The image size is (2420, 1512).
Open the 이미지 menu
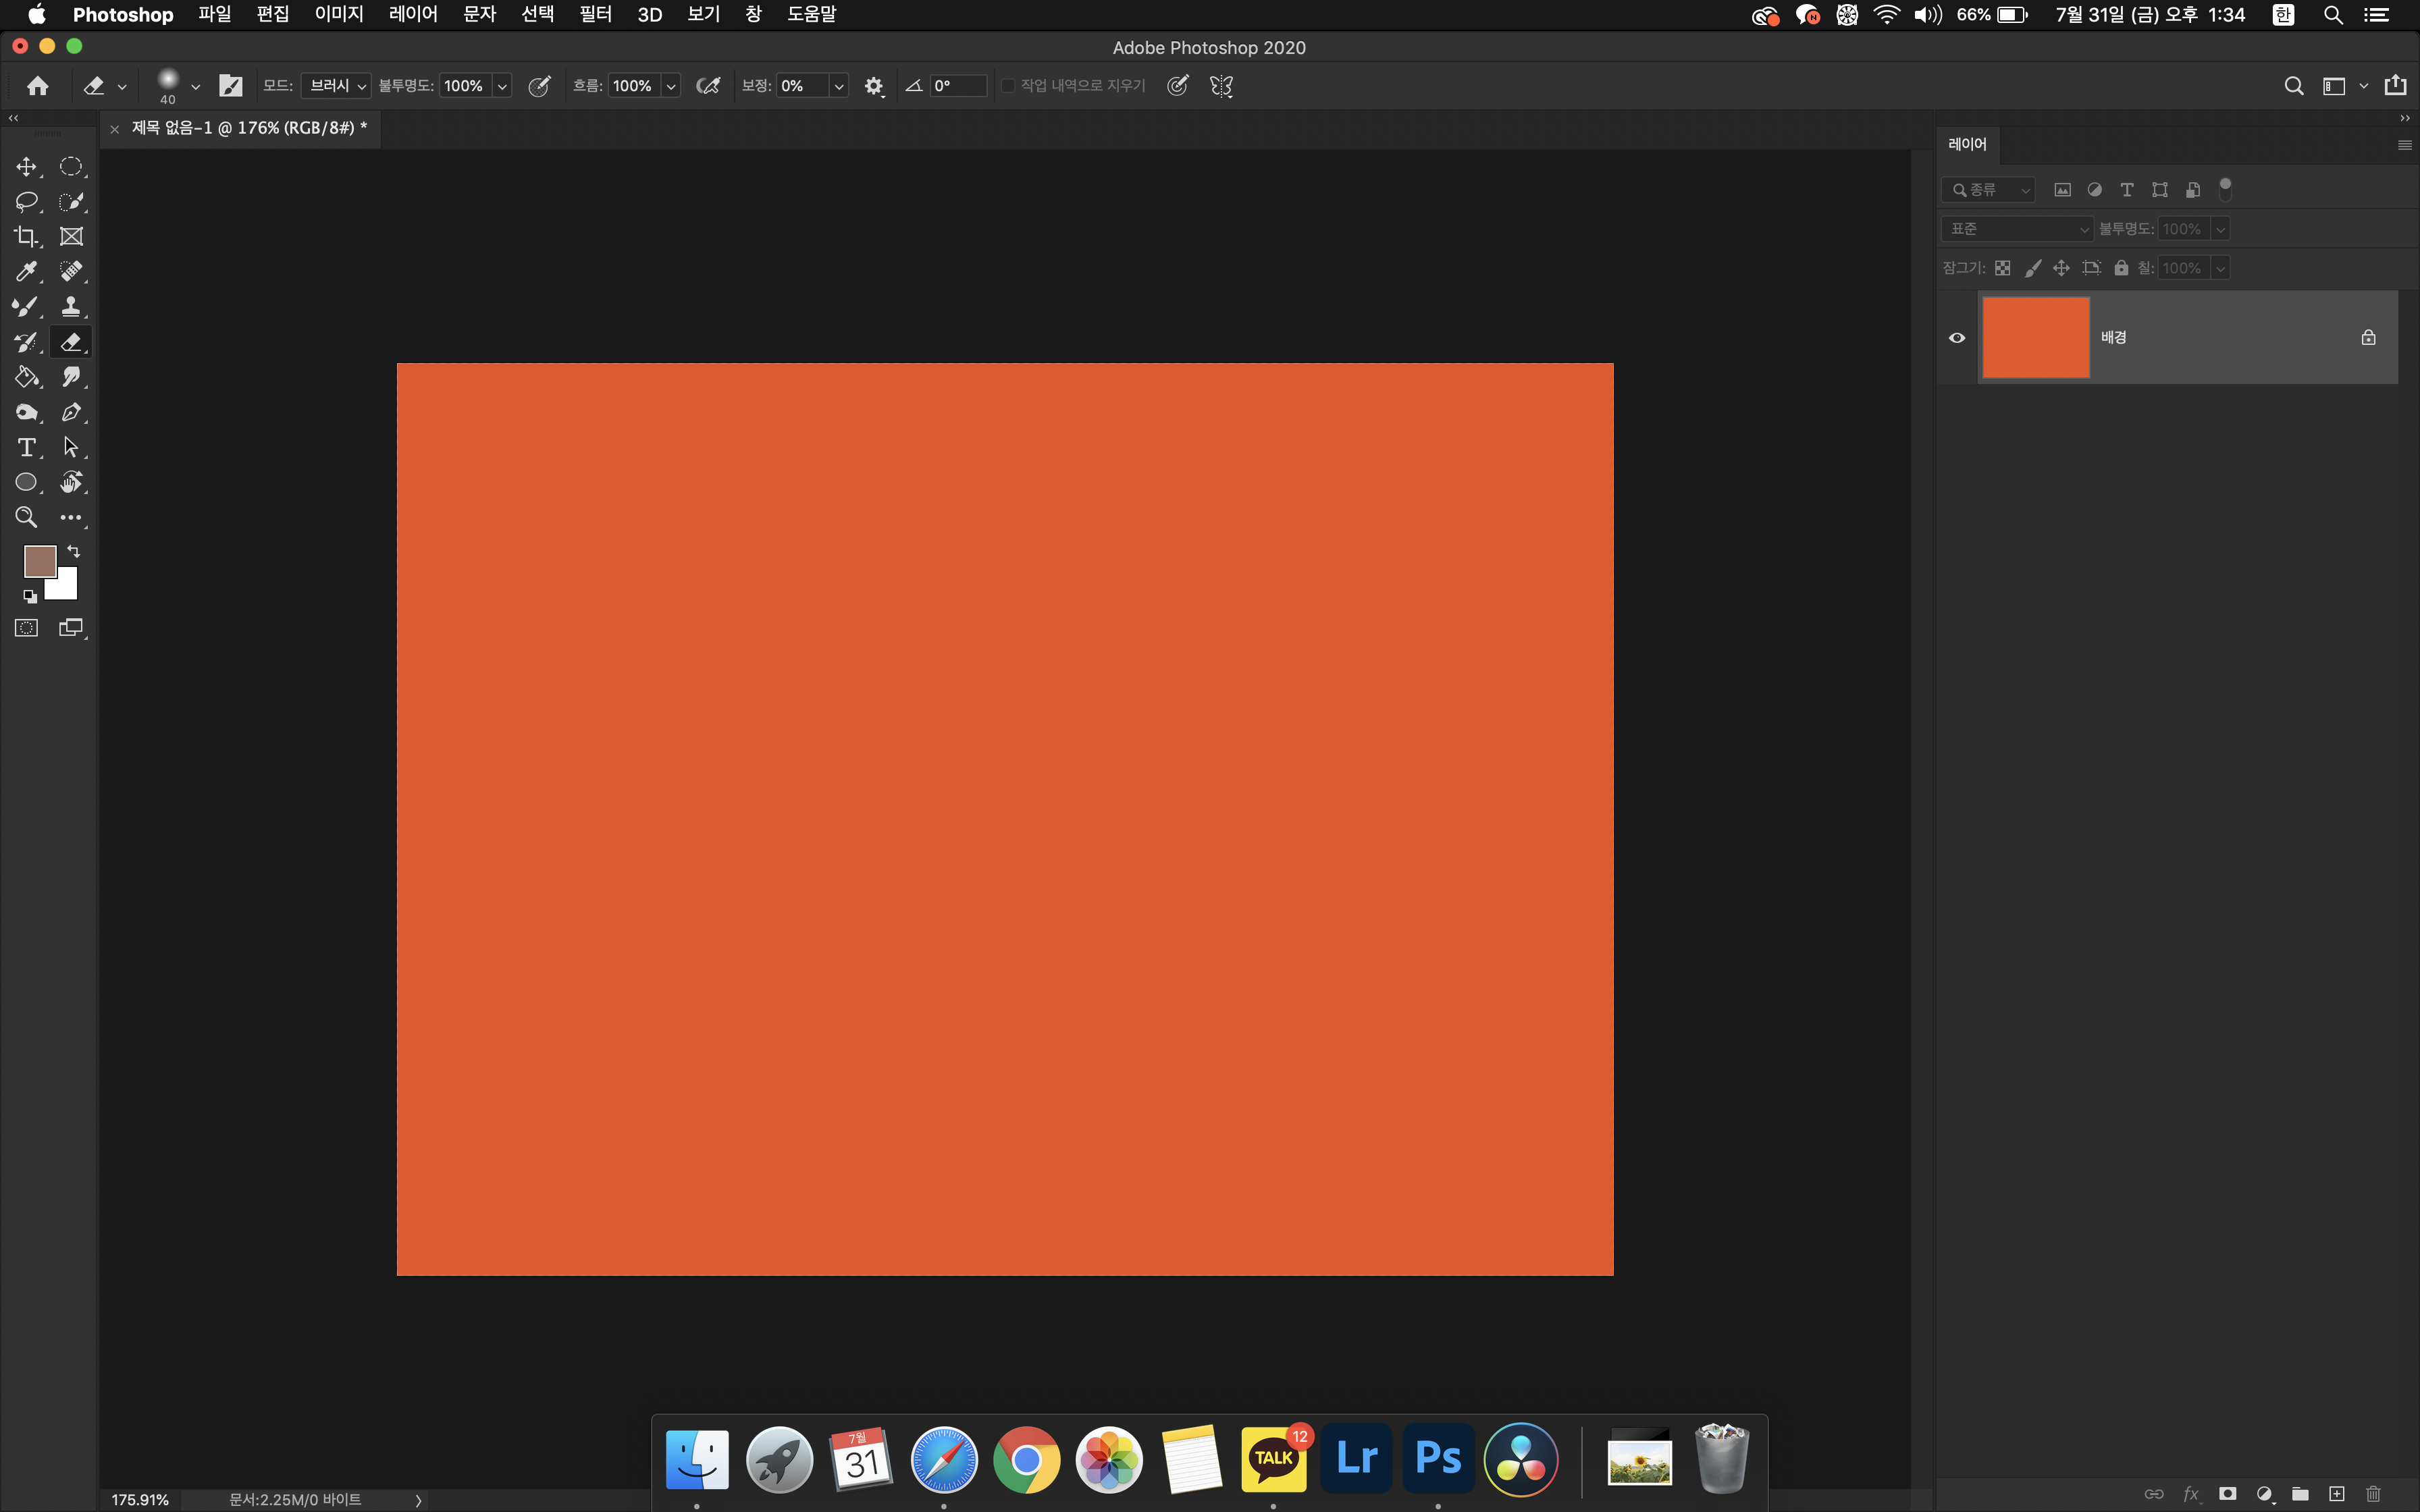338,14
